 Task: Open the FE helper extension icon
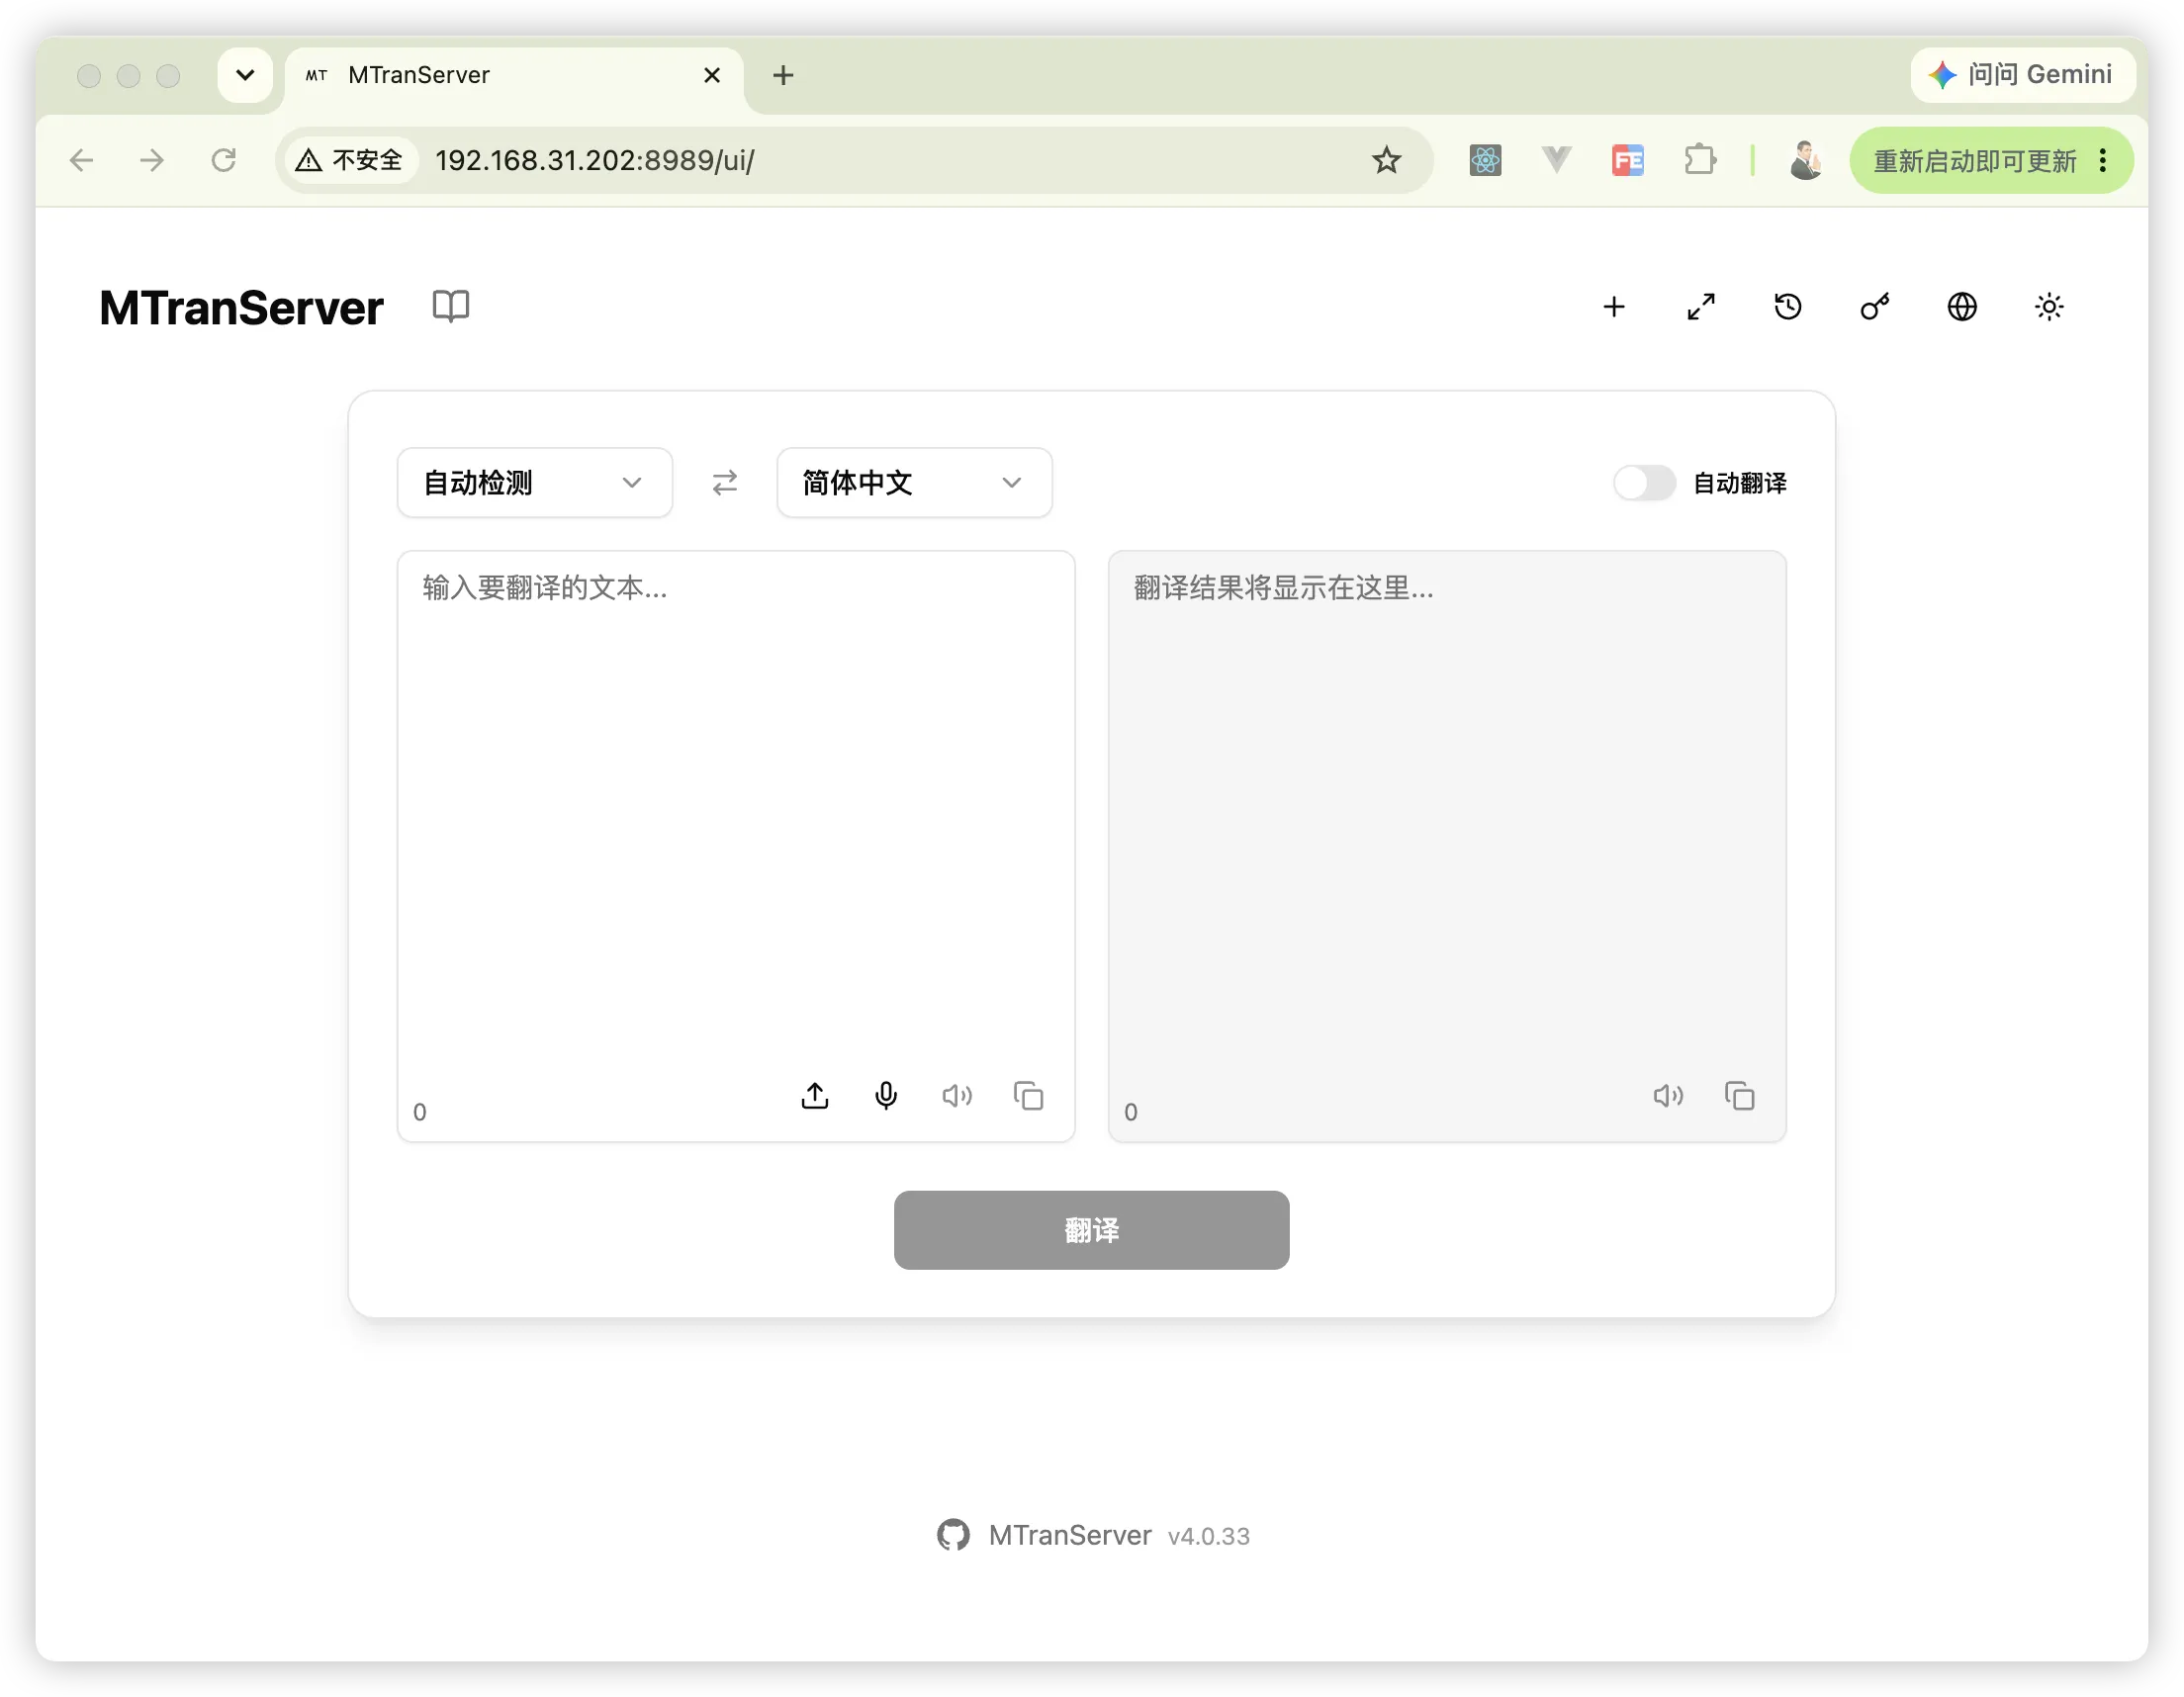[1628, 160]
